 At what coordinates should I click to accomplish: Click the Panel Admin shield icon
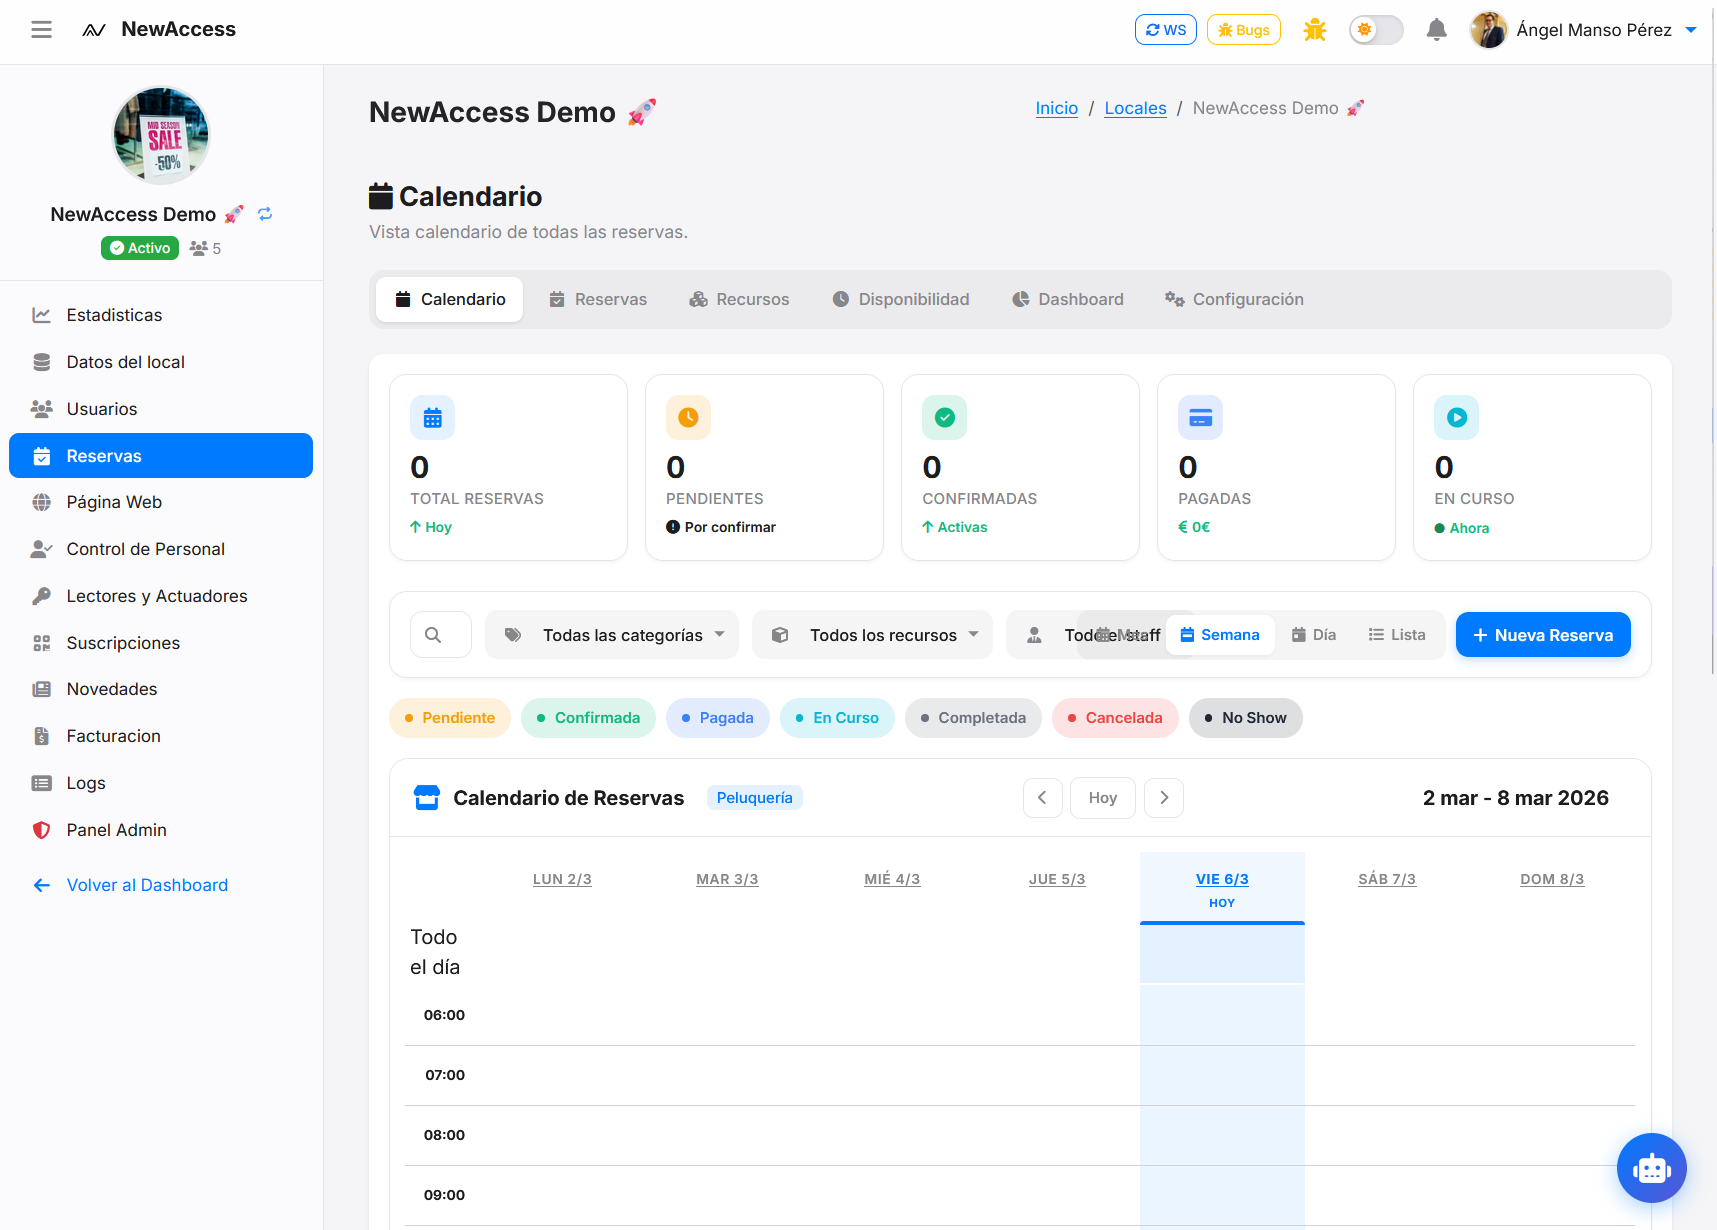tap(41, 830)
